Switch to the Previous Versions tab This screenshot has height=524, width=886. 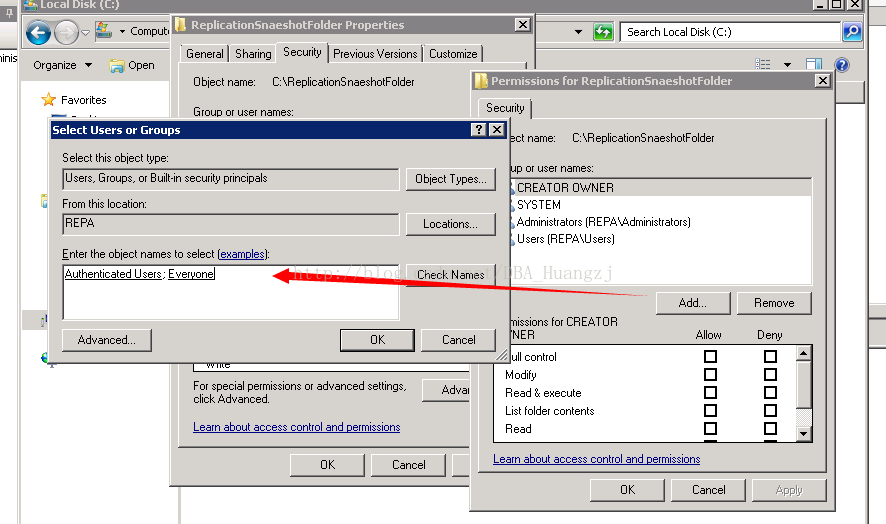[375, 54]
